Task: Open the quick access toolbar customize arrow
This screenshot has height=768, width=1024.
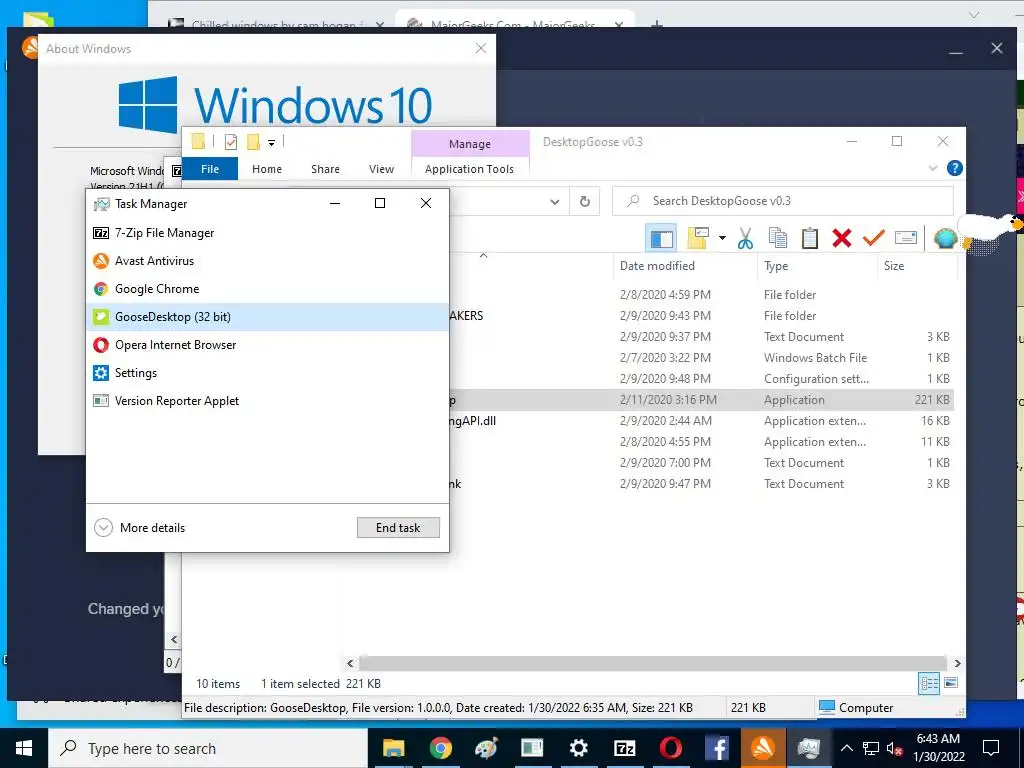Action: [271, 142]
